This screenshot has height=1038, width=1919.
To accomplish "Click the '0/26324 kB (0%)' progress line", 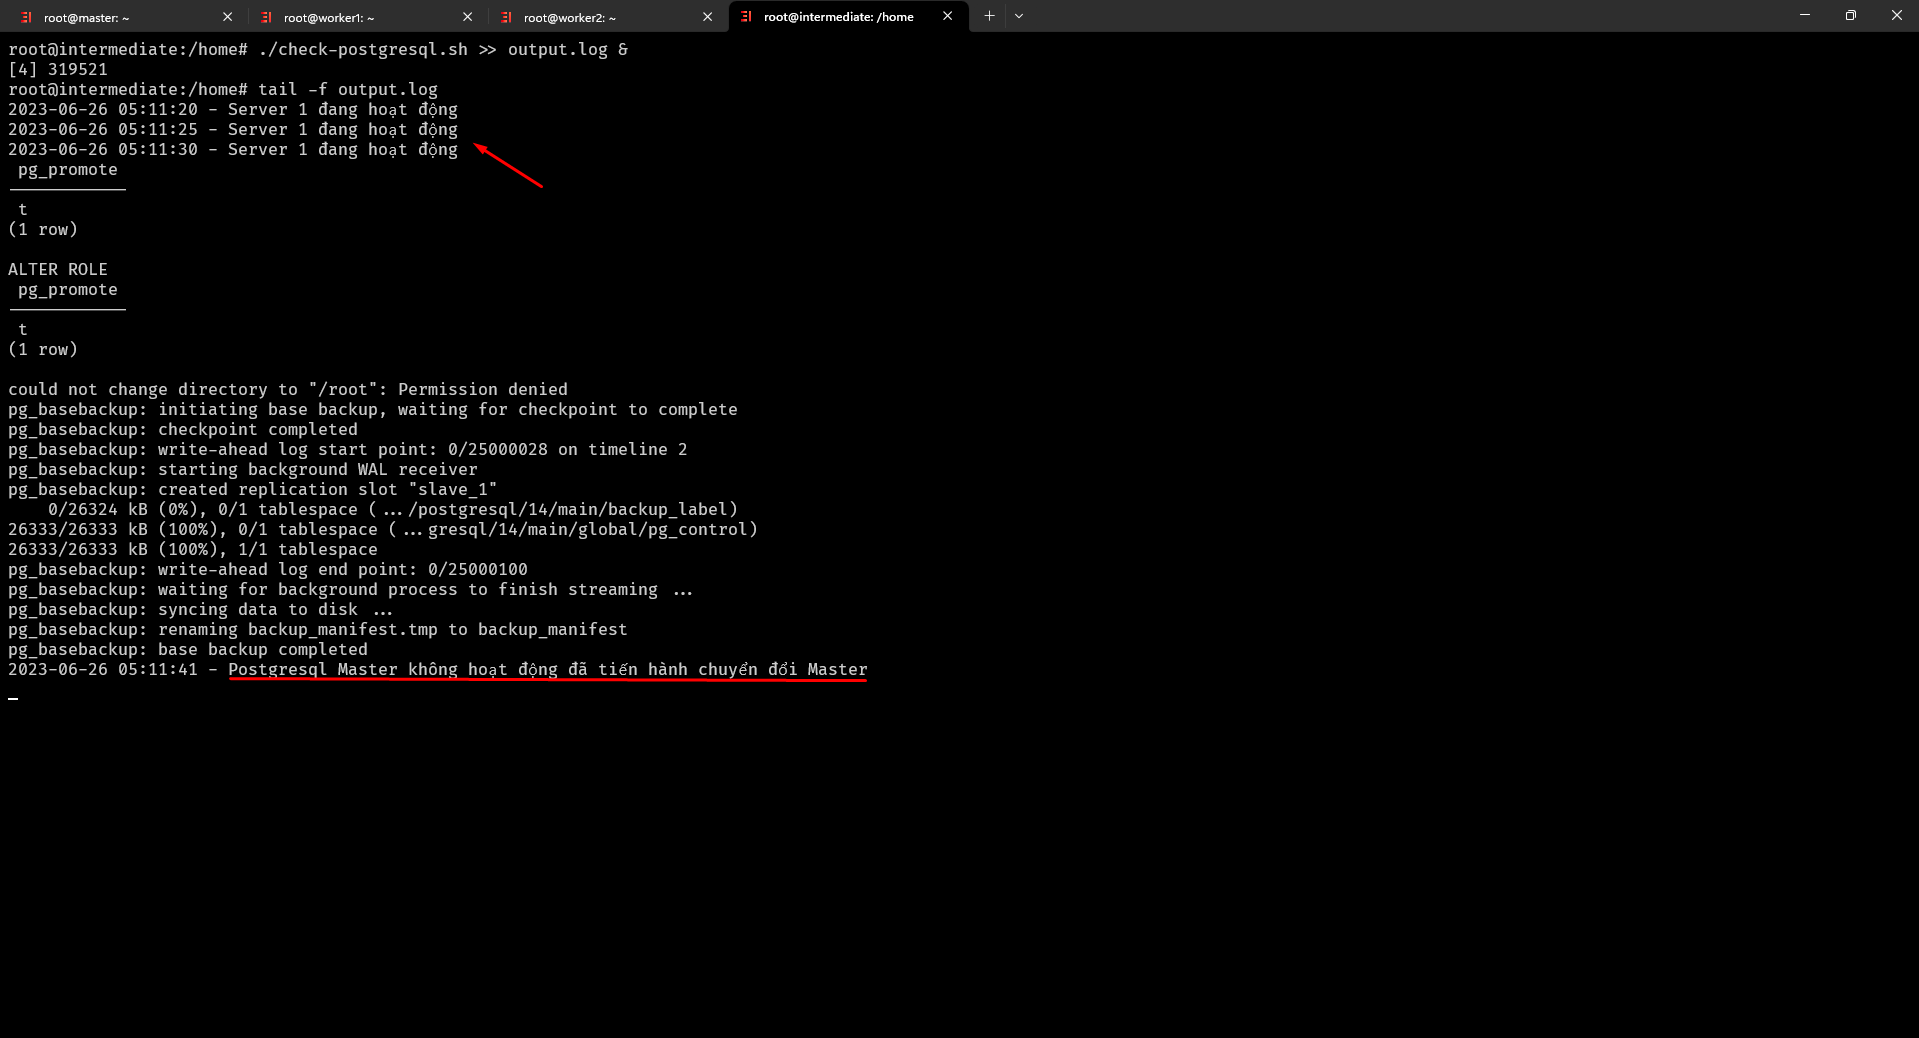I will [393, 509].
